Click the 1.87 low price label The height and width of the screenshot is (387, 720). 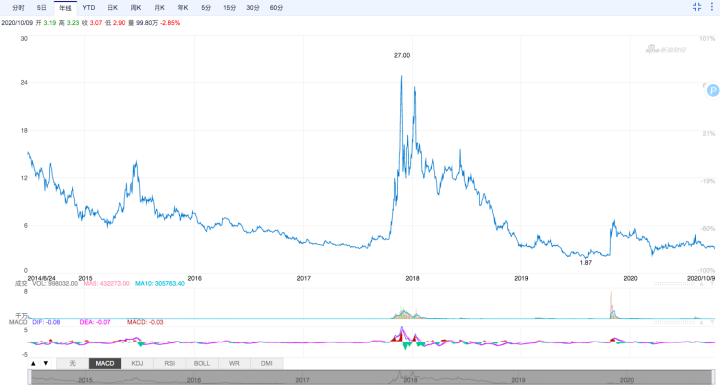tap(585, 263)
